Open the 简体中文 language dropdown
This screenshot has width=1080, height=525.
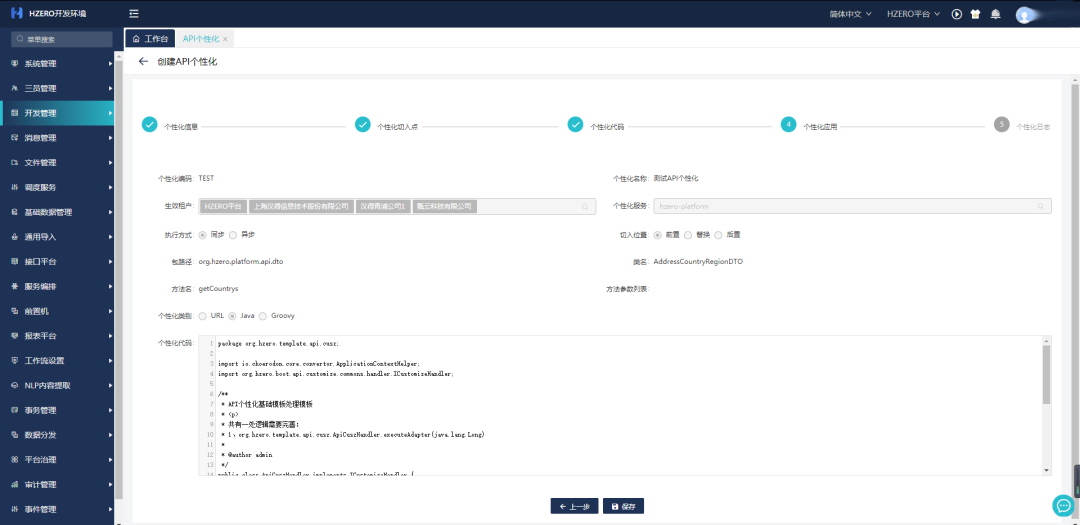click(x=836, y=14)
